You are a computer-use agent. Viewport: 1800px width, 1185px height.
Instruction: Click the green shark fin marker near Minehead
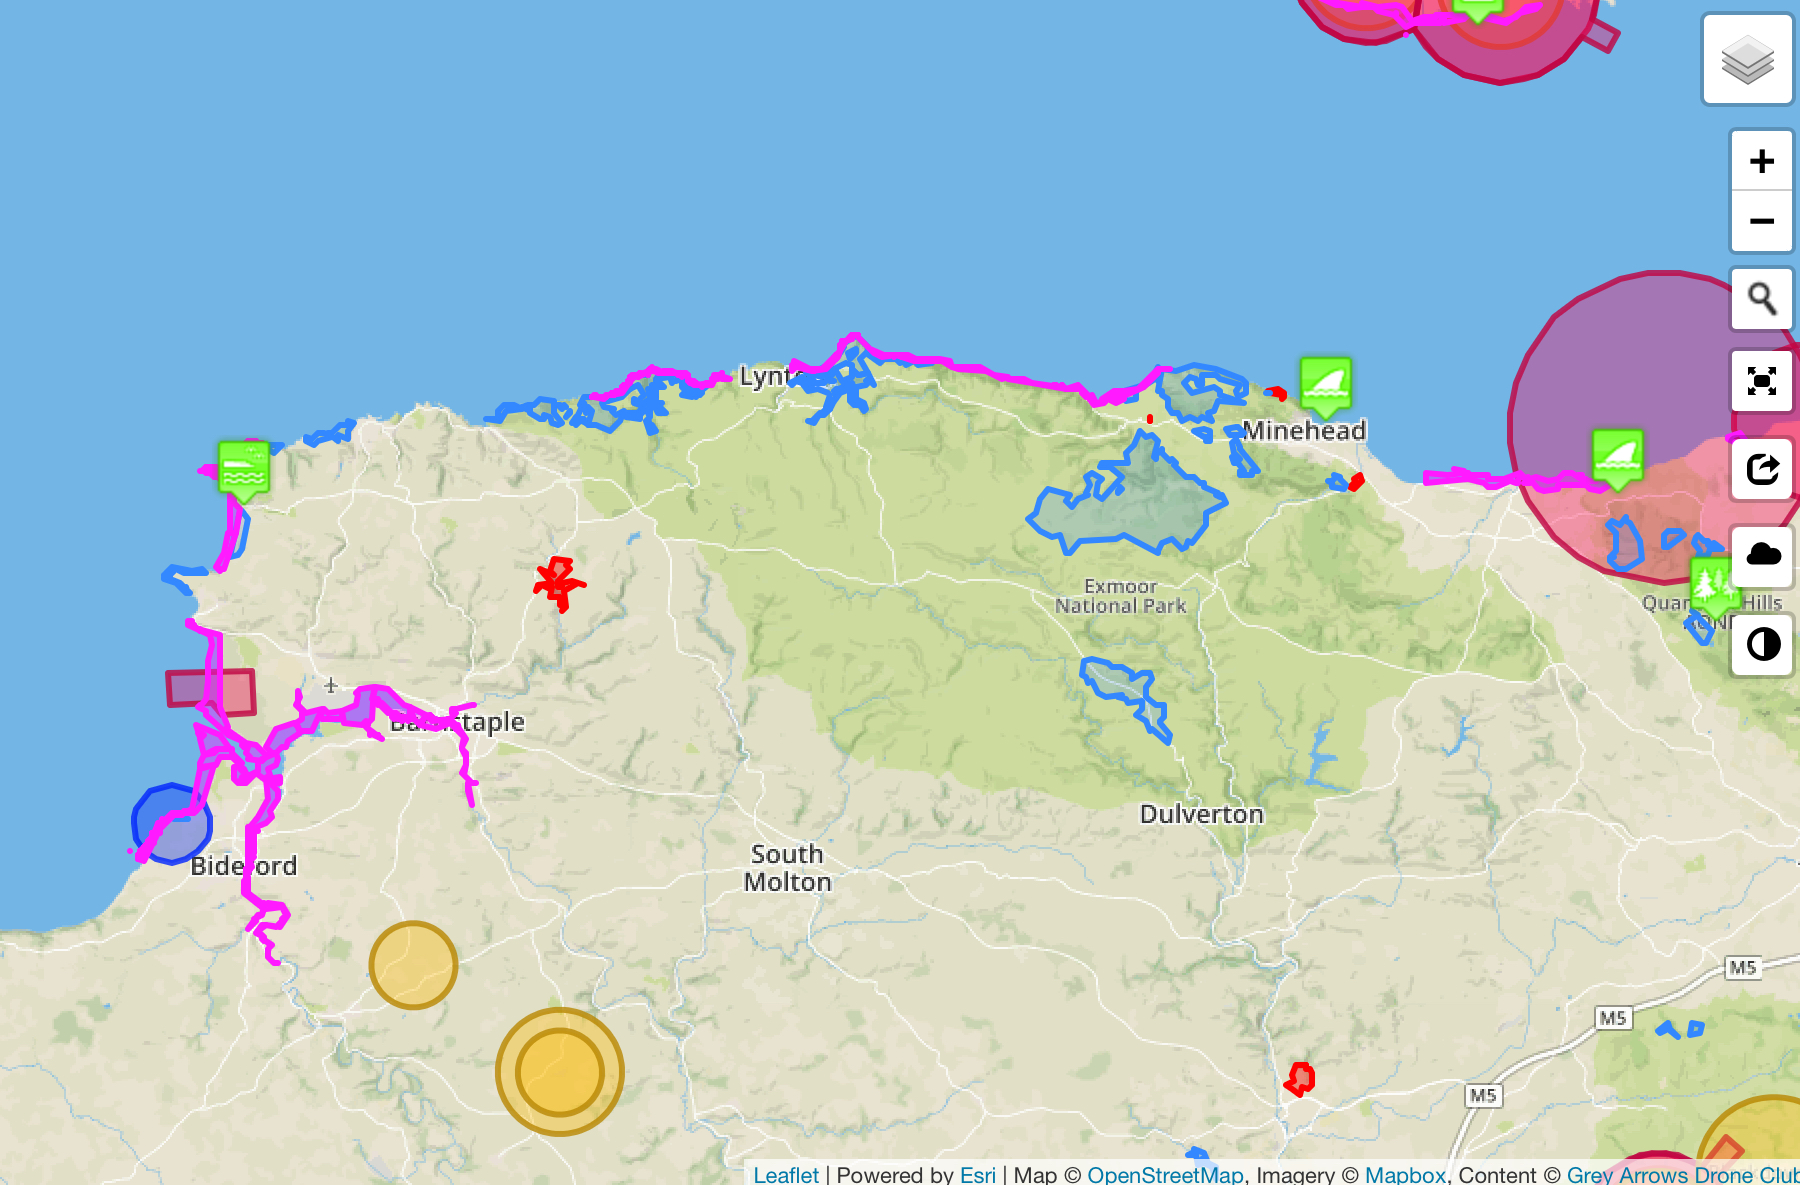click(x=1325, y=385)
